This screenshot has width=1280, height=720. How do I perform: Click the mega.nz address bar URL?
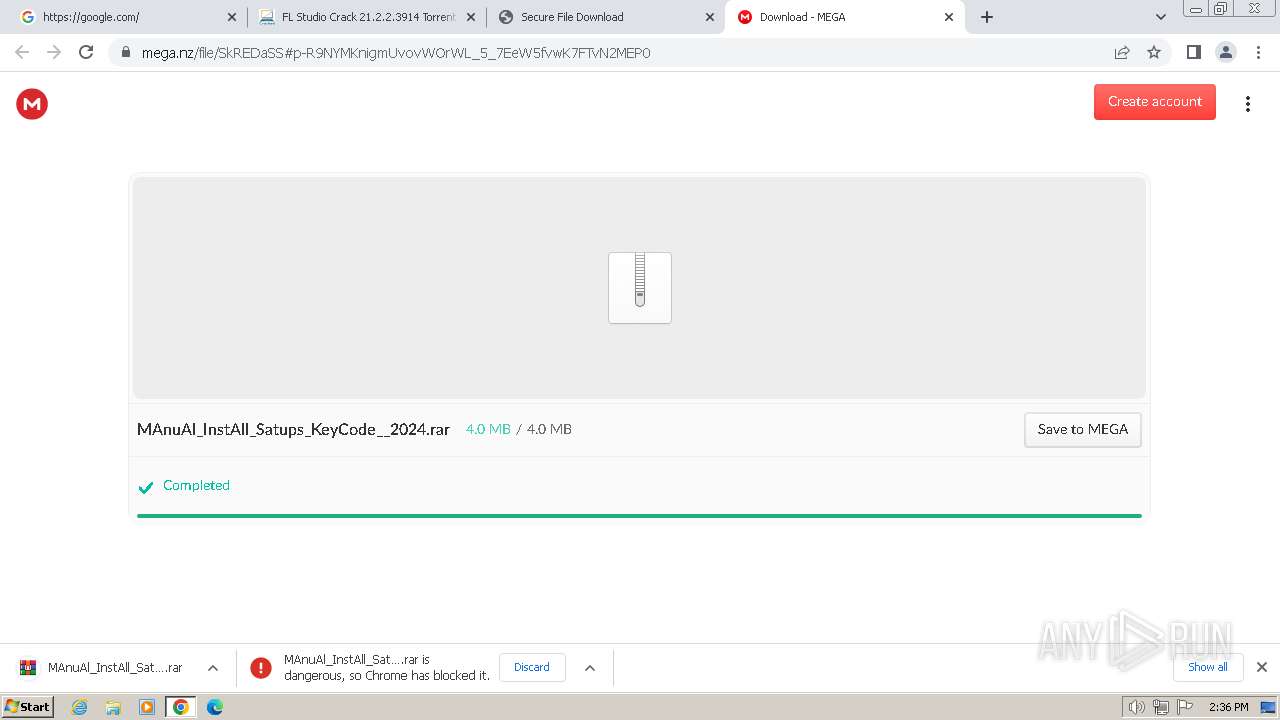[x=396, y=53]
